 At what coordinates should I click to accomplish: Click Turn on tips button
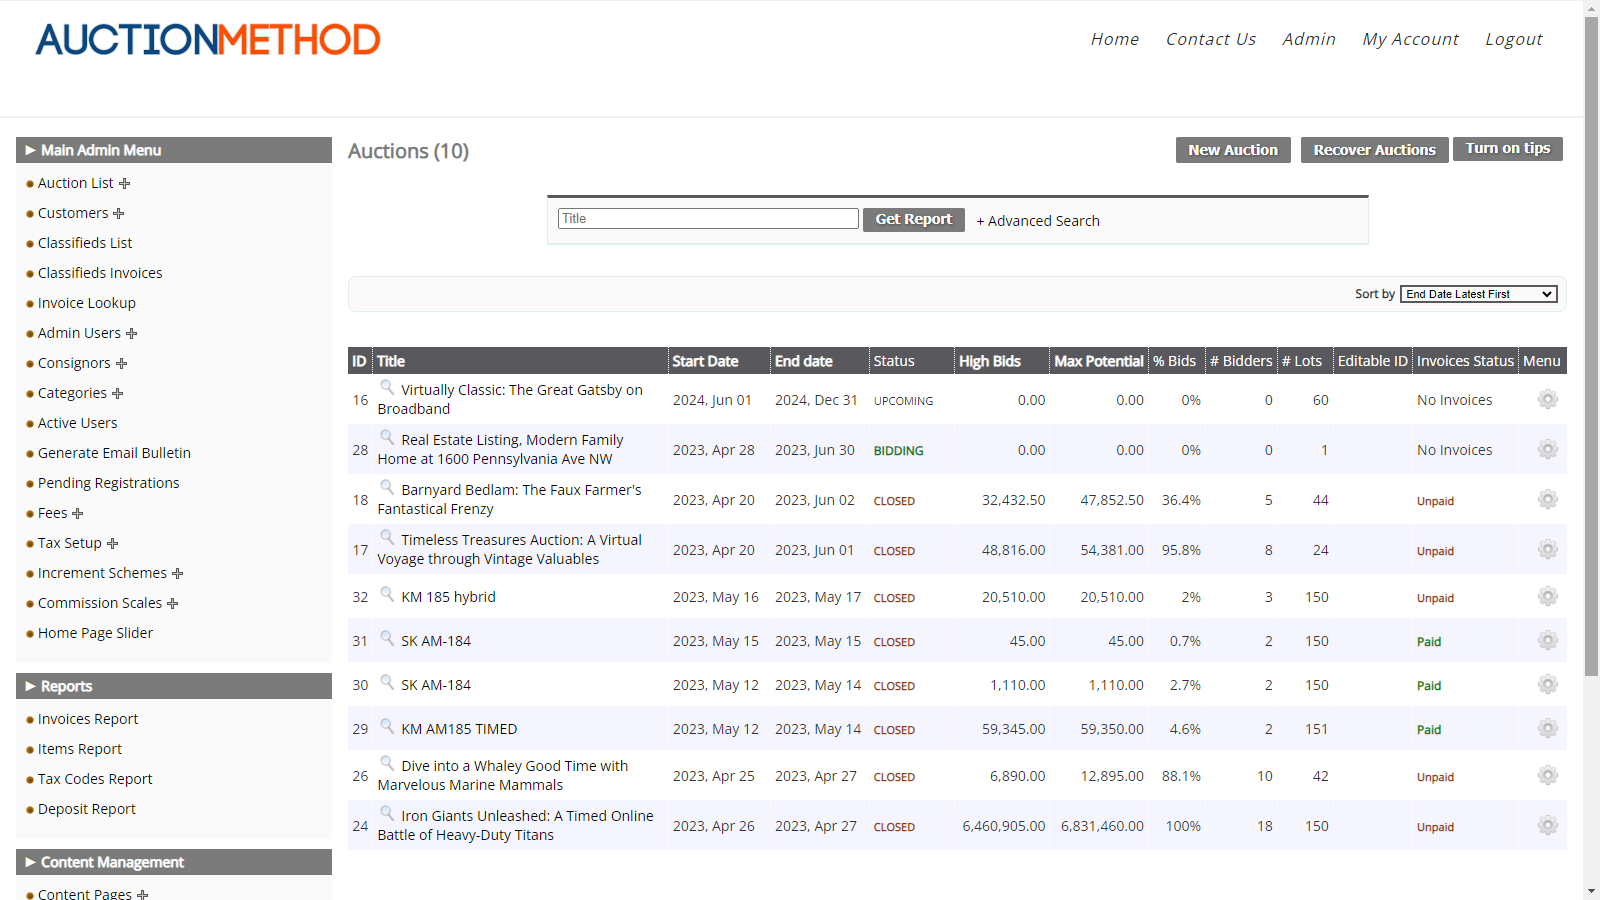point(1508,149)
